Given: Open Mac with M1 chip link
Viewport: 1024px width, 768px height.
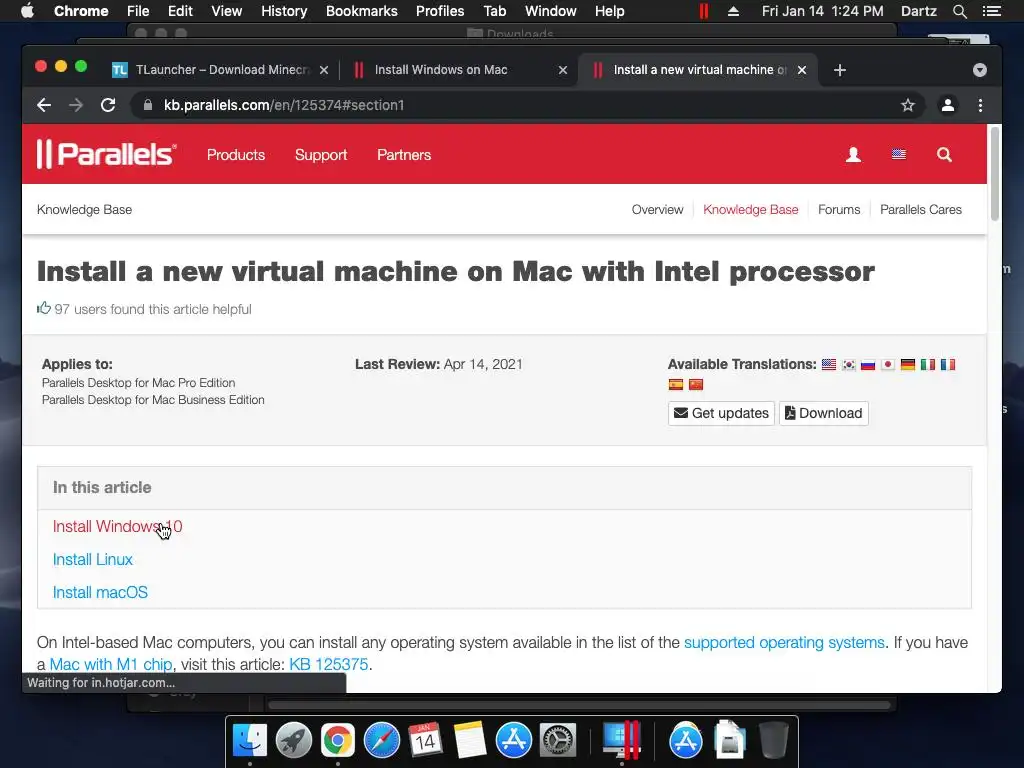Looking at the screenshot, I should pos(111,665).
